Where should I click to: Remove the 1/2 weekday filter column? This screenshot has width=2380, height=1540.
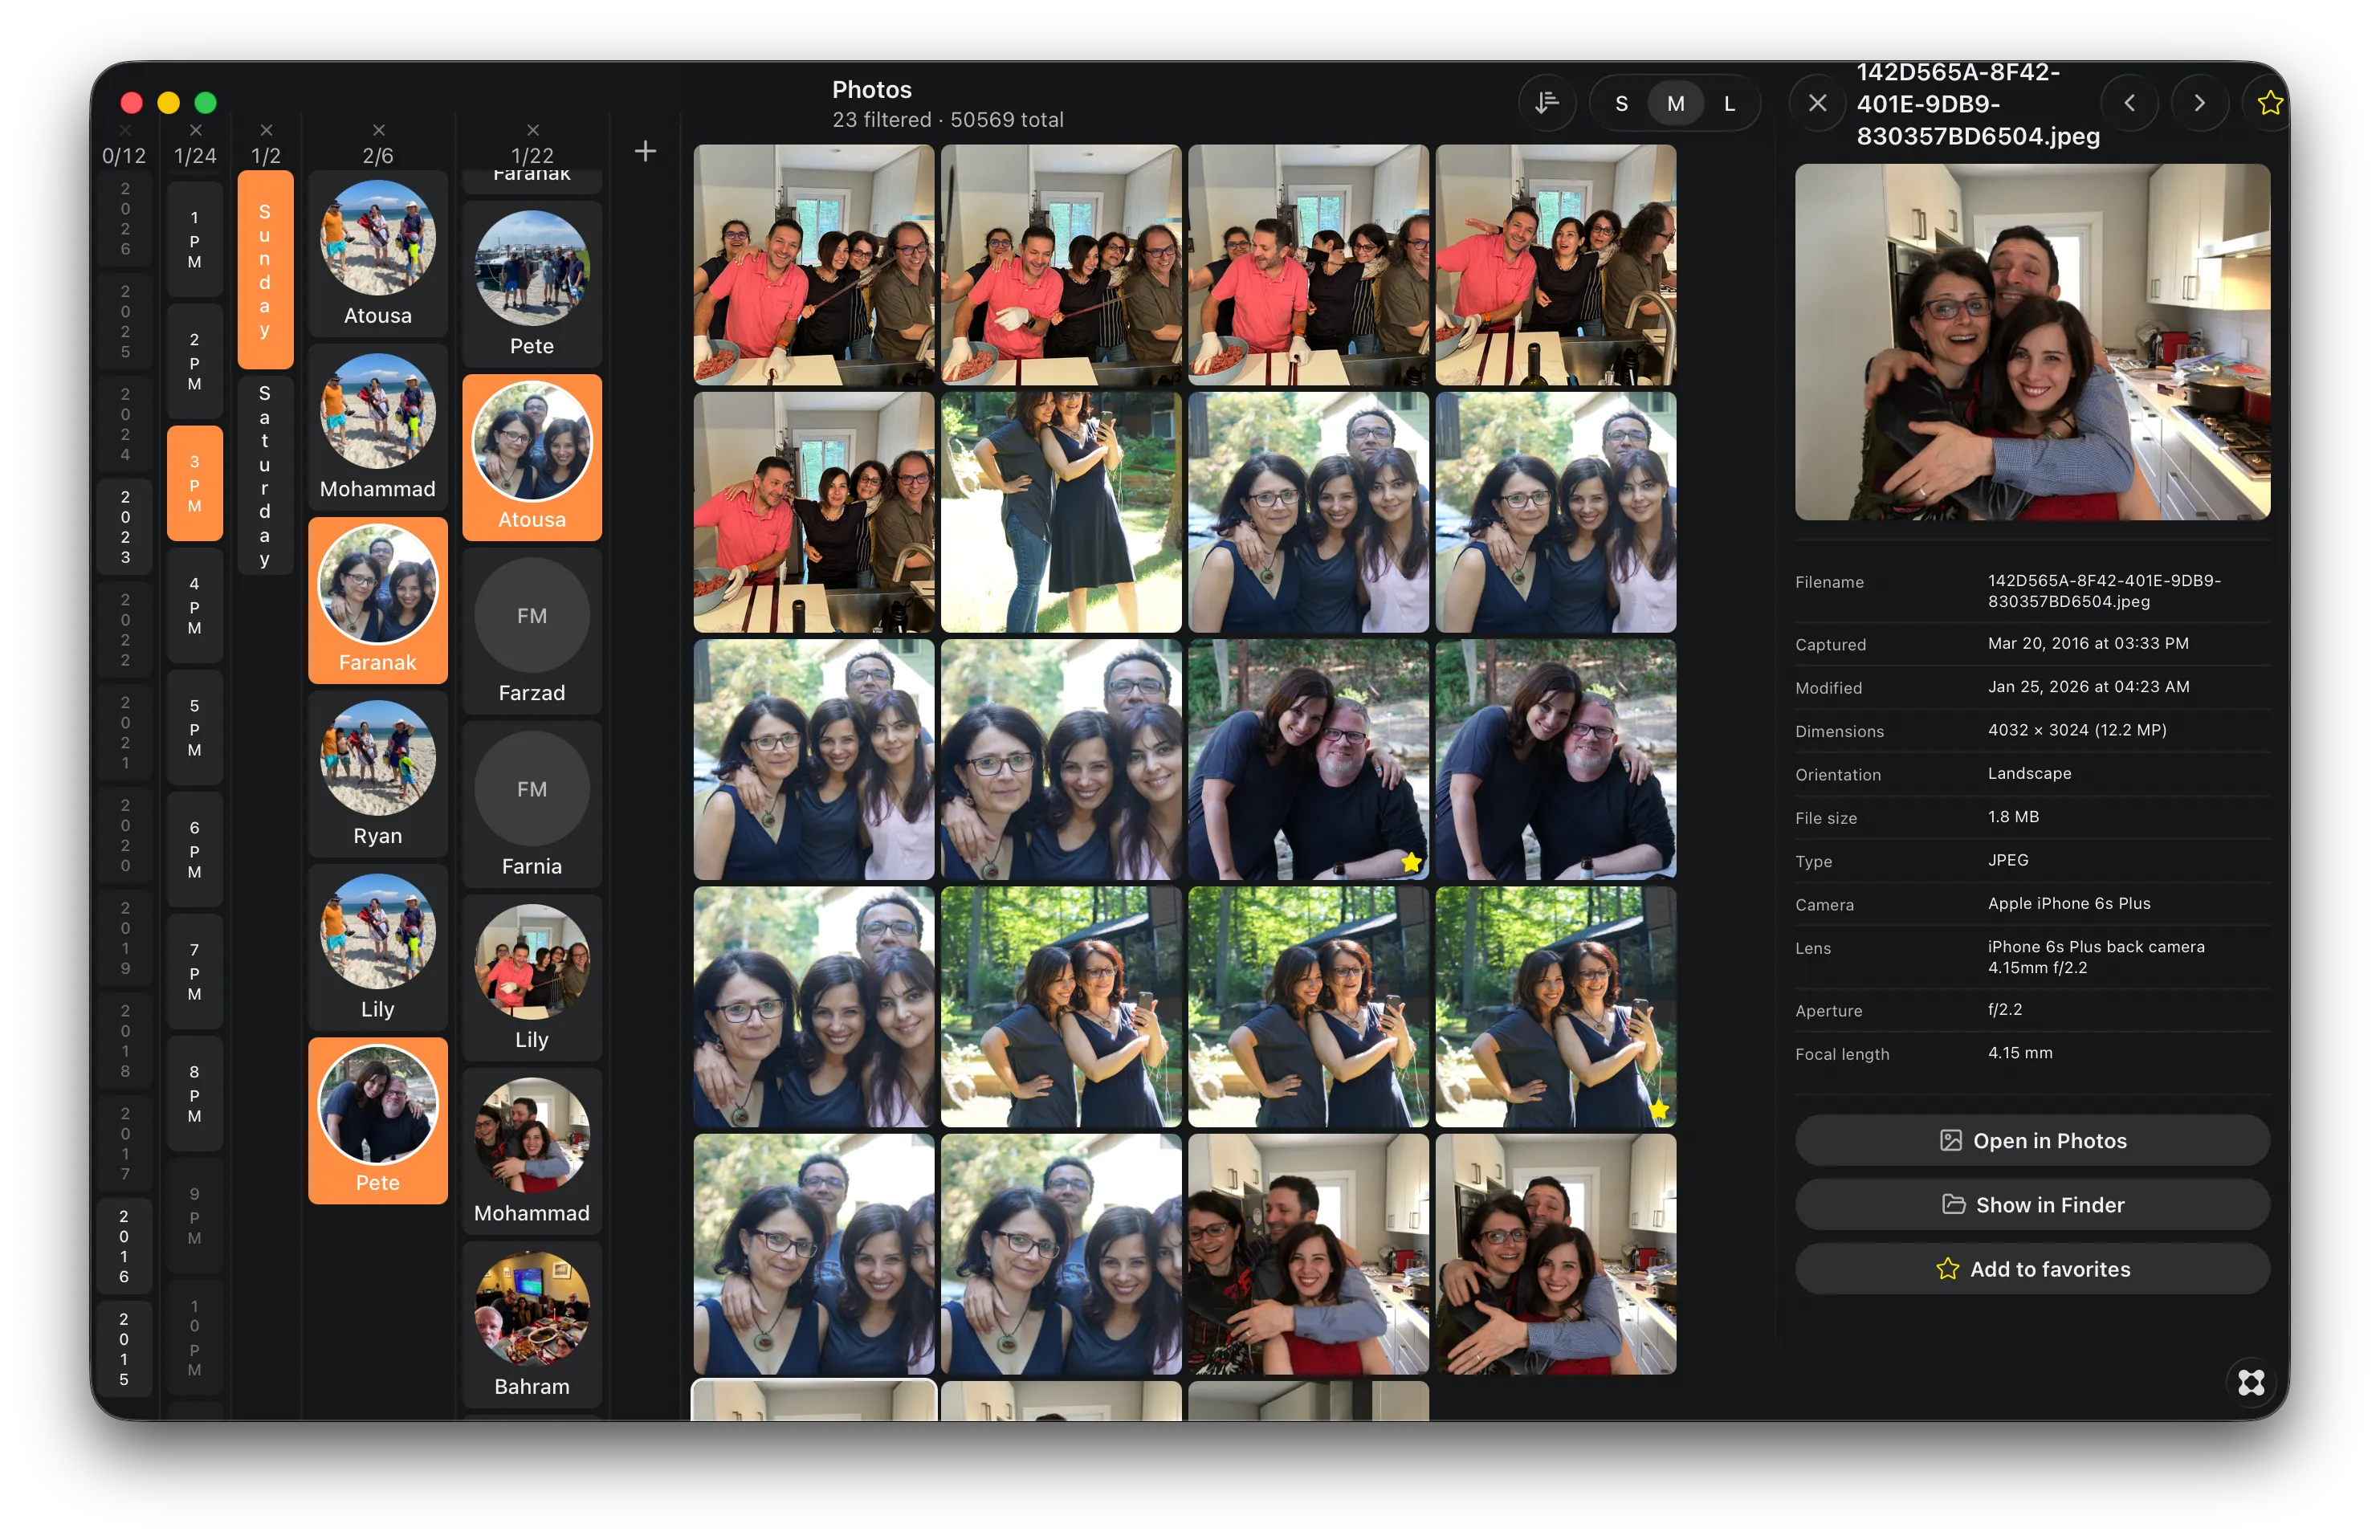pyautogui.click(x=266, y=130)
